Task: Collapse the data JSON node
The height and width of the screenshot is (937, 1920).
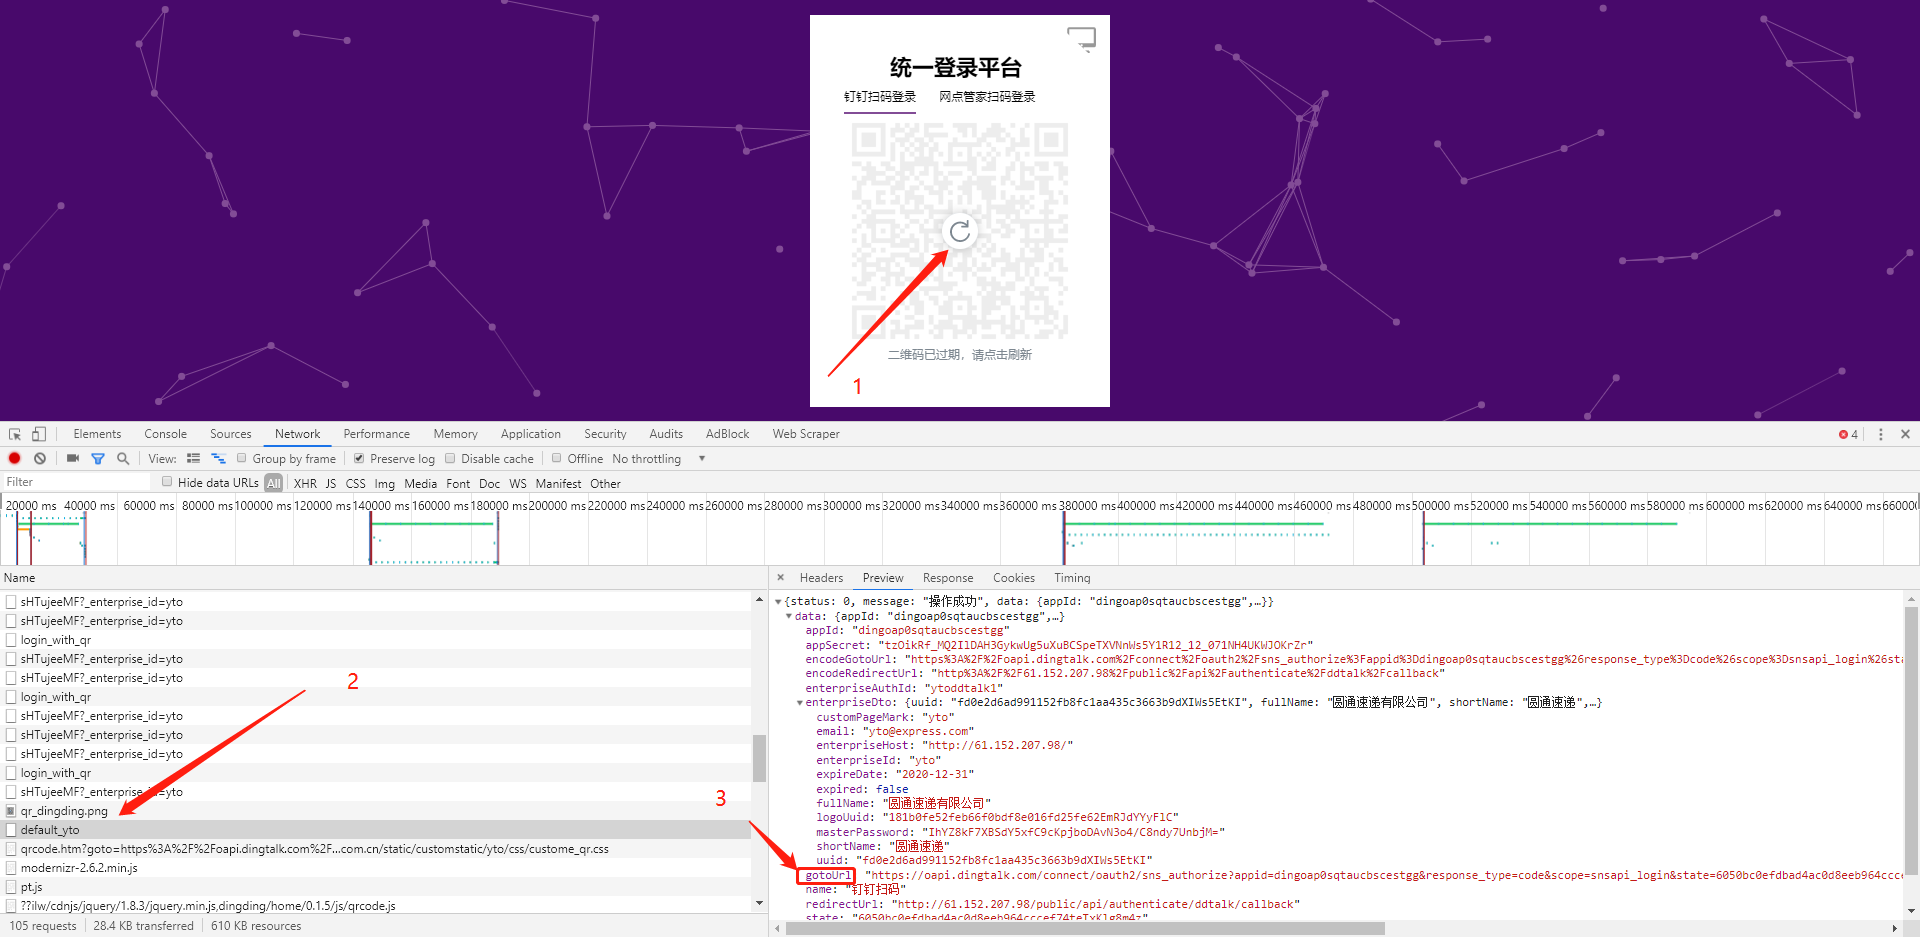Action: point(789,616)
